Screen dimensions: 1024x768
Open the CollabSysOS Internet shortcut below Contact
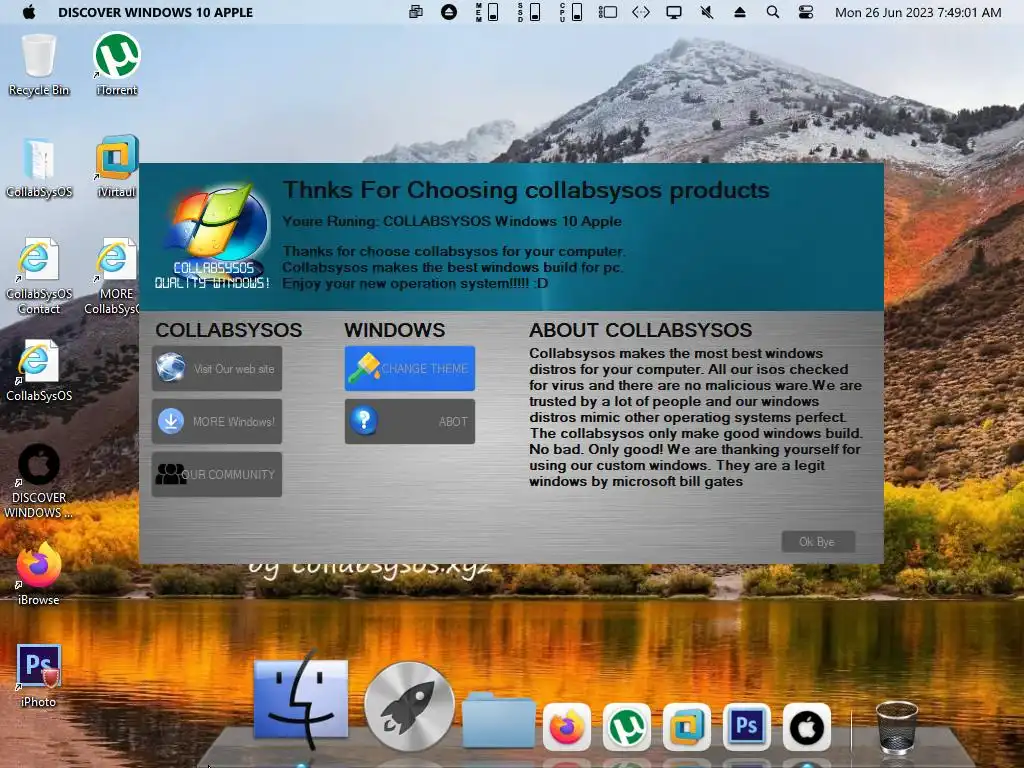tap(39, 371)
